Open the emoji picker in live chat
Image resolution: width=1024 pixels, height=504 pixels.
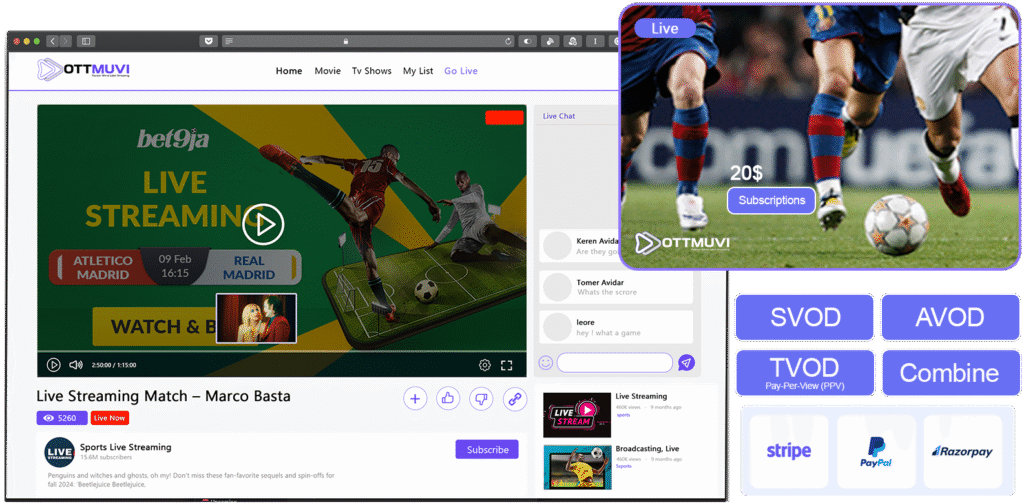545,362
